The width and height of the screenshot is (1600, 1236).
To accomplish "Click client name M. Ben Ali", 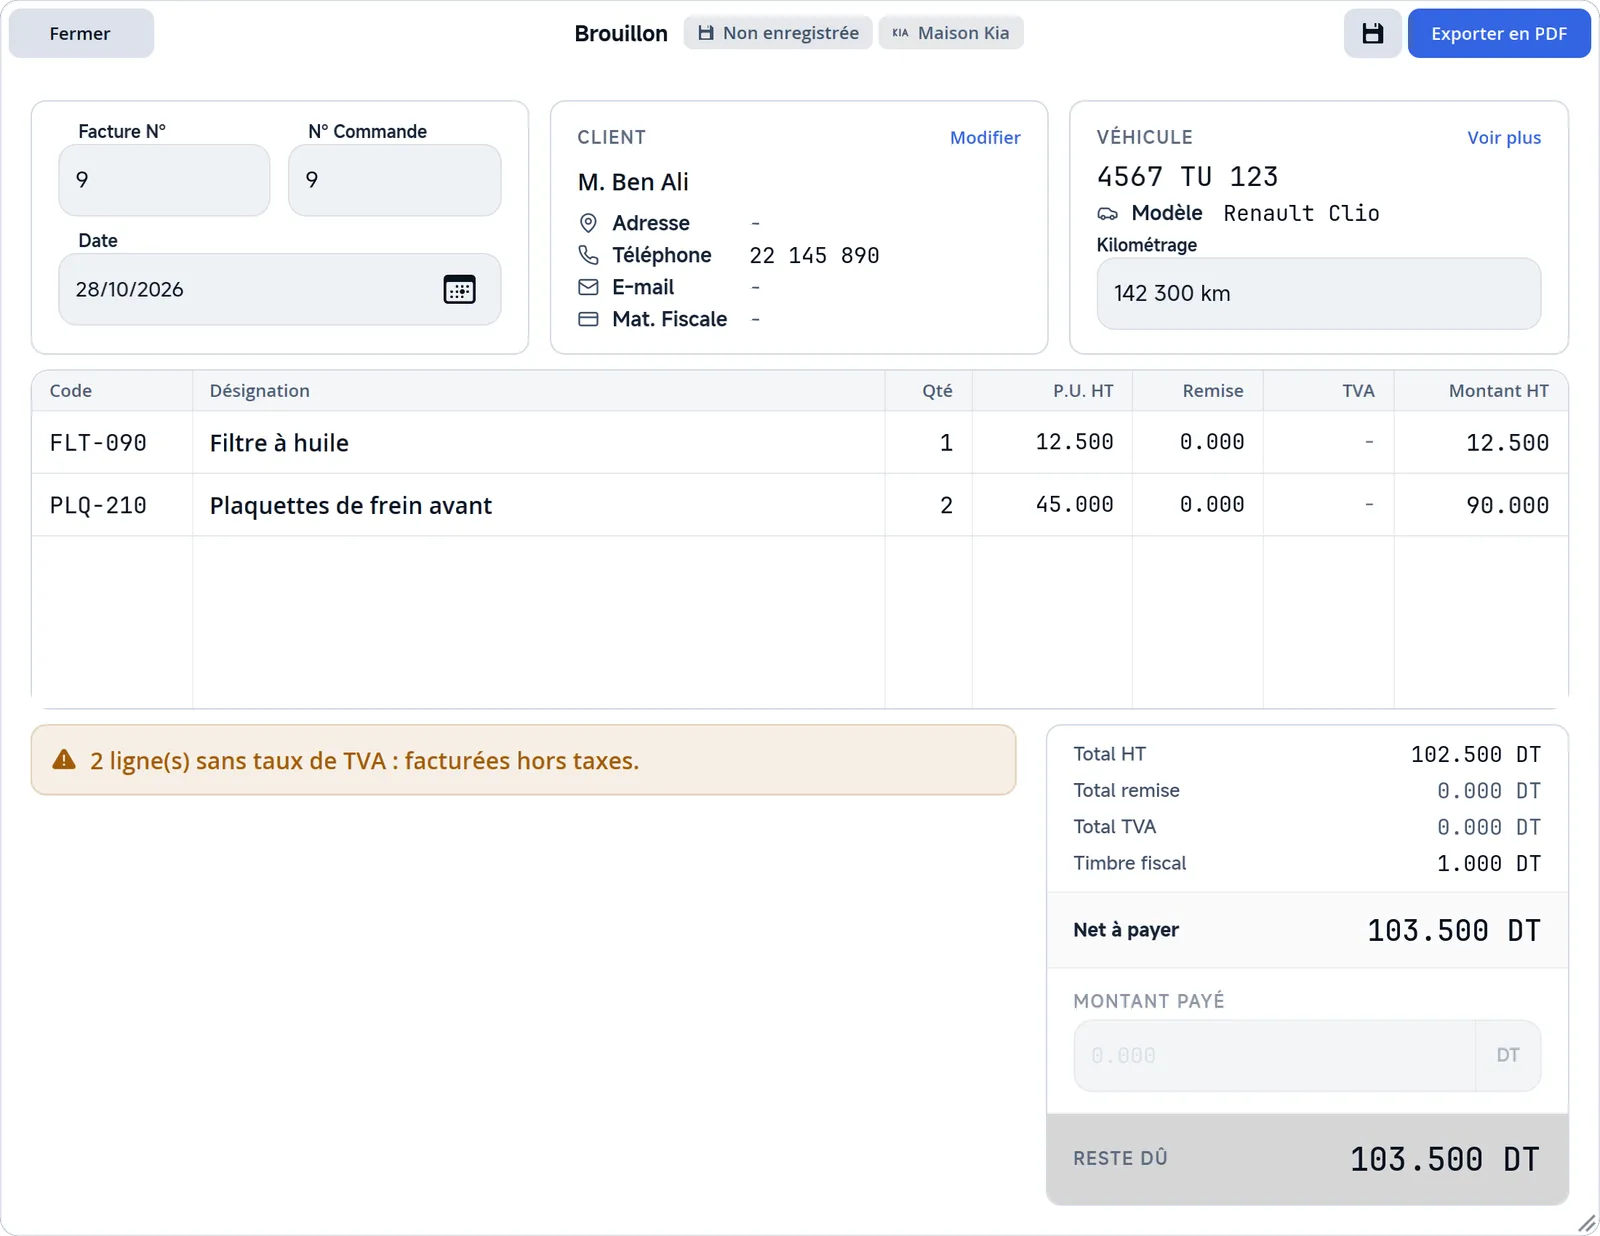I will coord(633,182).
